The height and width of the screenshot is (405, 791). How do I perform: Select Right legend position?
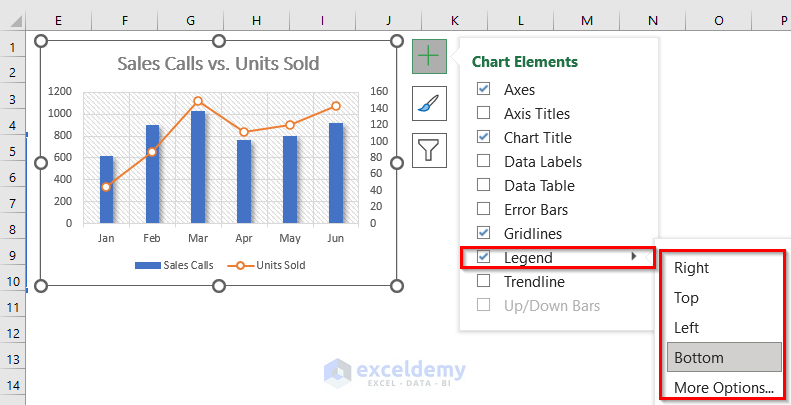click(692, 268)
